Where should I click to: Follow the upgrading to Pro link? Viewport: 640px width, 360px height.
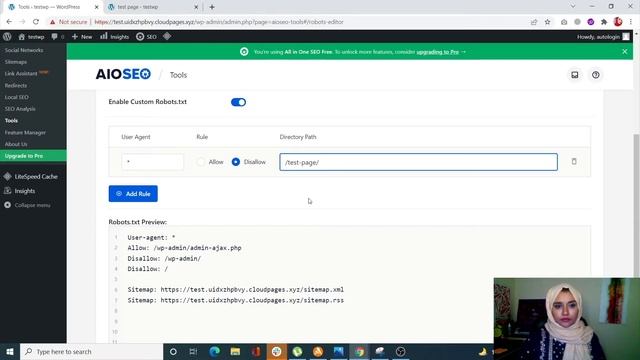click(438, 52)
